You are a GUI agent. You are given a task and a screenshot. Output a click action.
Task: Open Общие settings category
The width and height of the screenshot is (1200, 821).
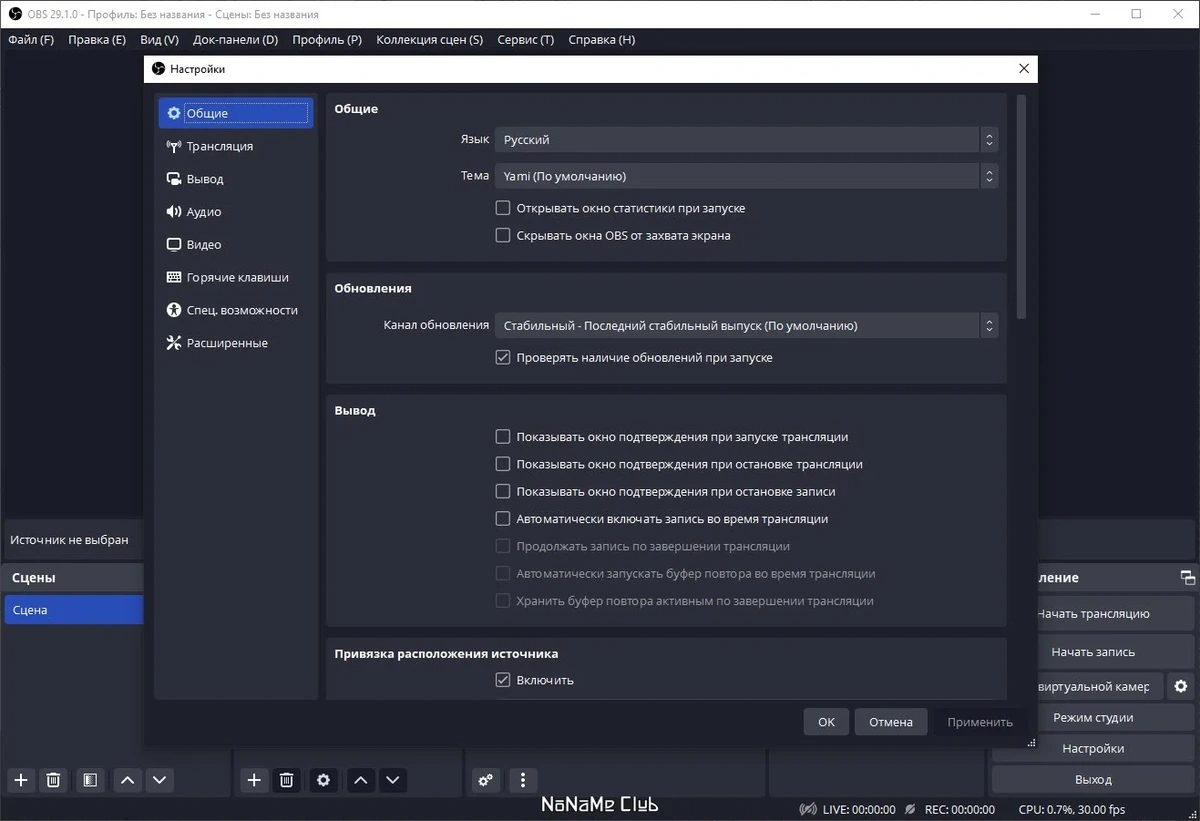tap(236, 113)
